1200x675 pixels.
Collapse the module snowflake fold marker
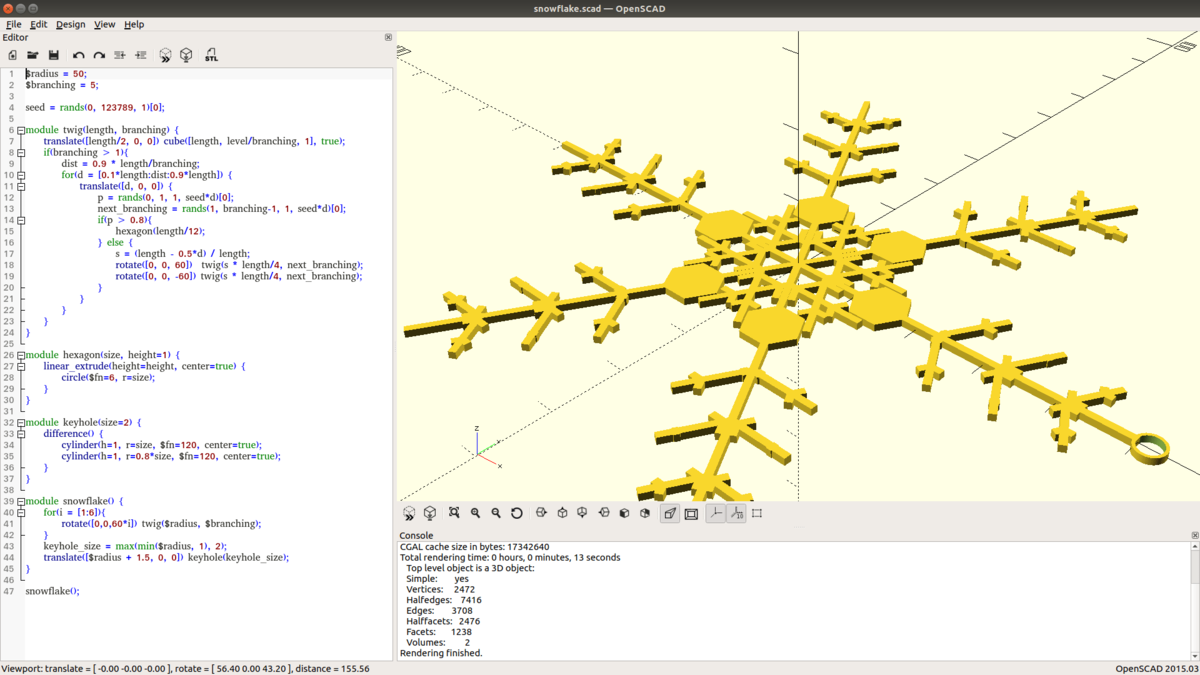[x=21, y=501]
